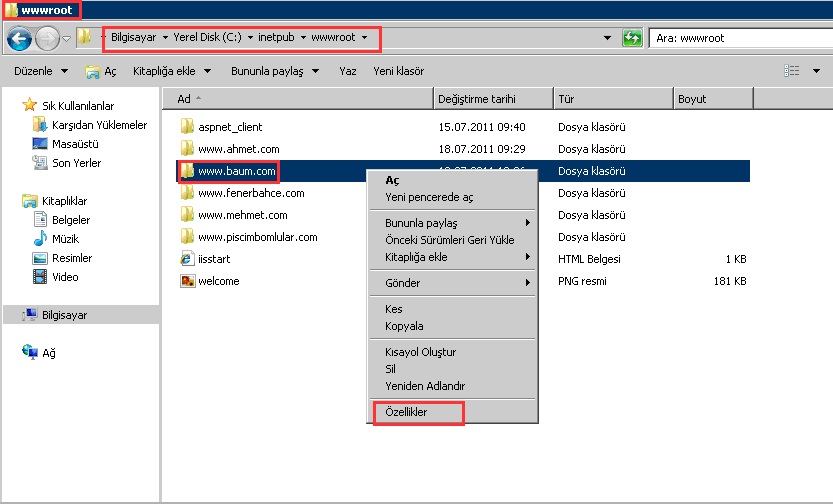
Task: Click the www.fenerbahce.com folder icon
Action: pos(187,192)
